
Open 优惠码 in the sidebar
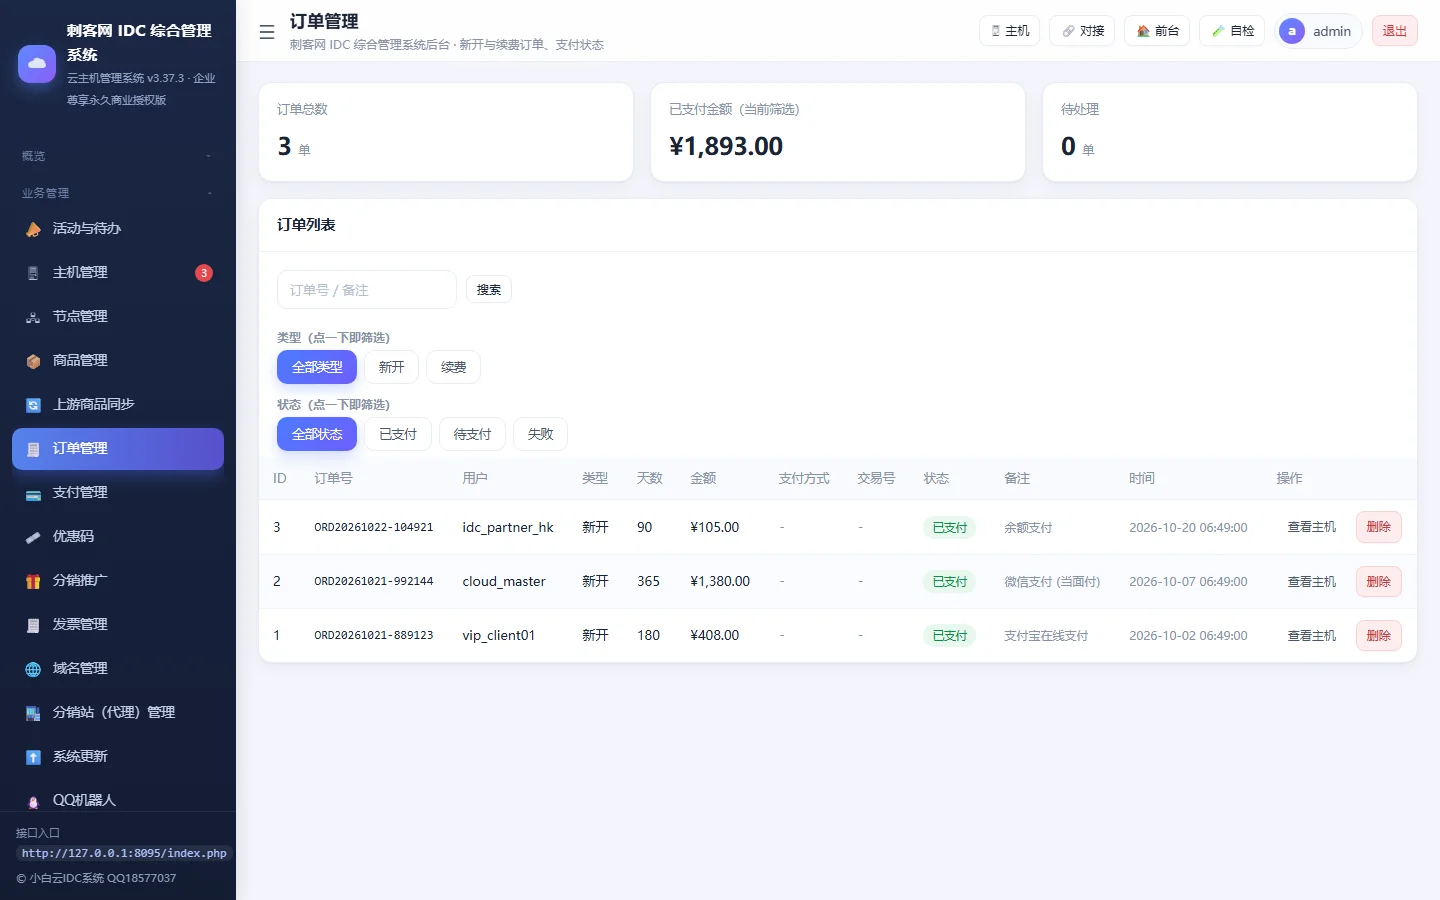118,537
